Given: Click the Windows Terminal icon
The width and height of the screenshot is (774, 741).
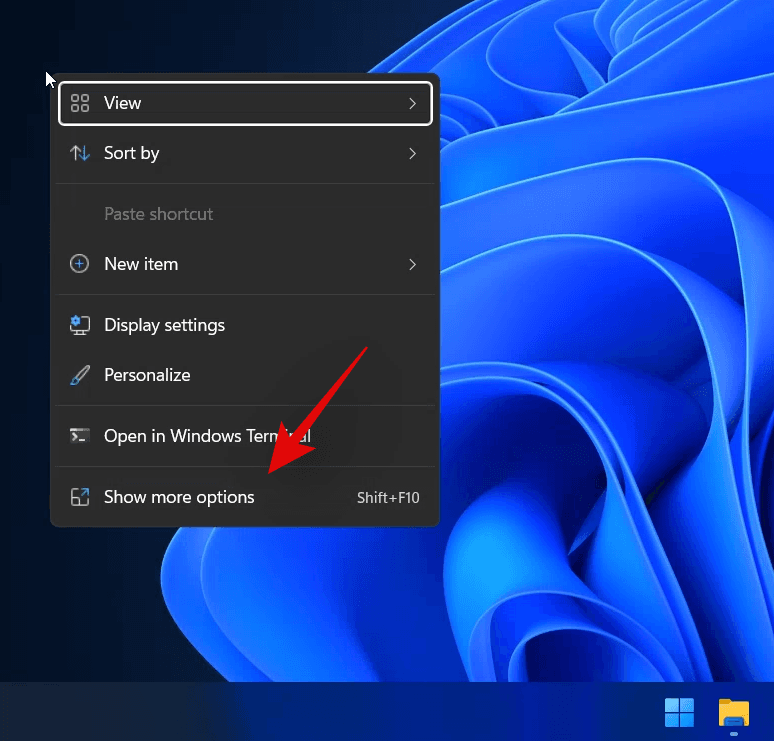Looking at the screenshot, I should click(x=79, y=436).
